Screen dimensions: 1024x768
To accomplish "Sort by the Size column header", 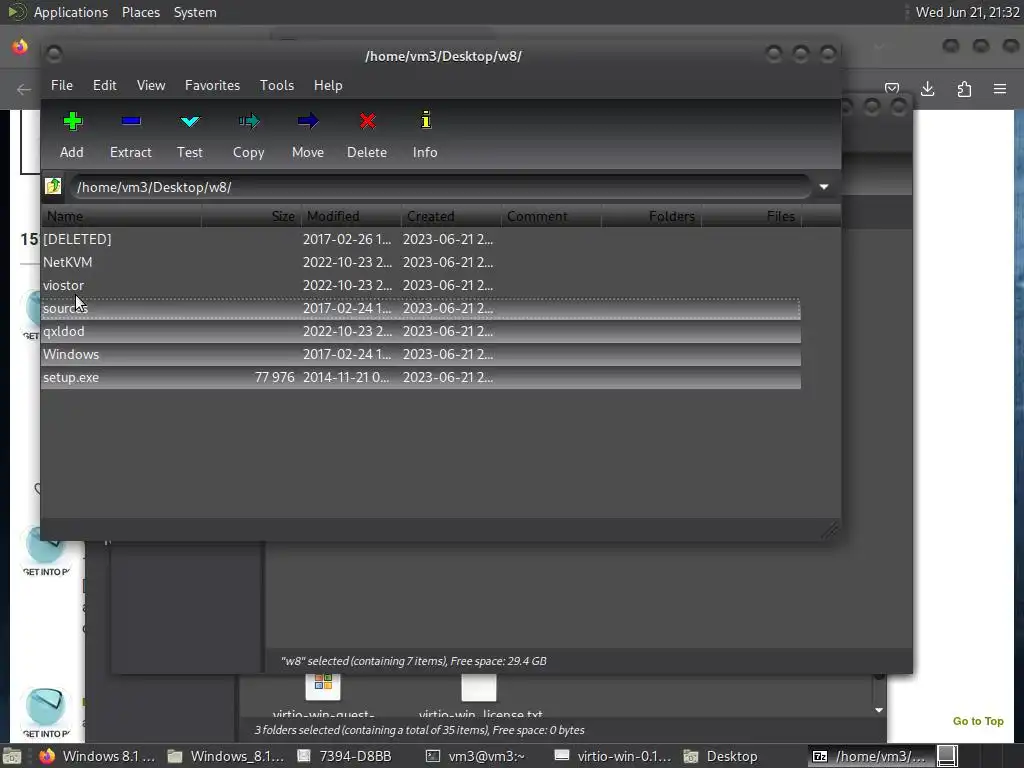I will coord(251,216).
